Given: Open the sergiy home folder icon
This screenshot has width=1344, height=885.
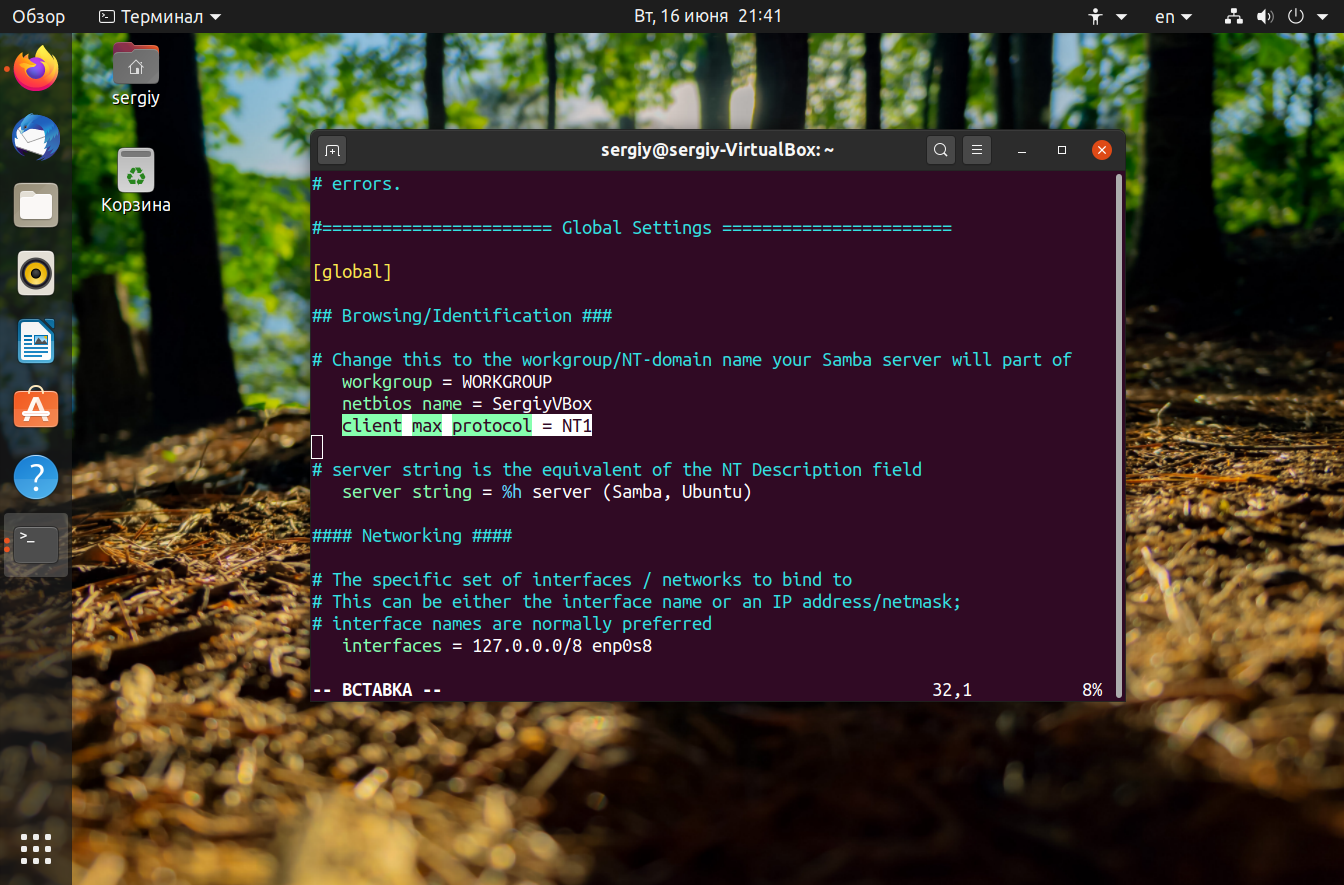Looking at the screenshot, I should point(136,74).
